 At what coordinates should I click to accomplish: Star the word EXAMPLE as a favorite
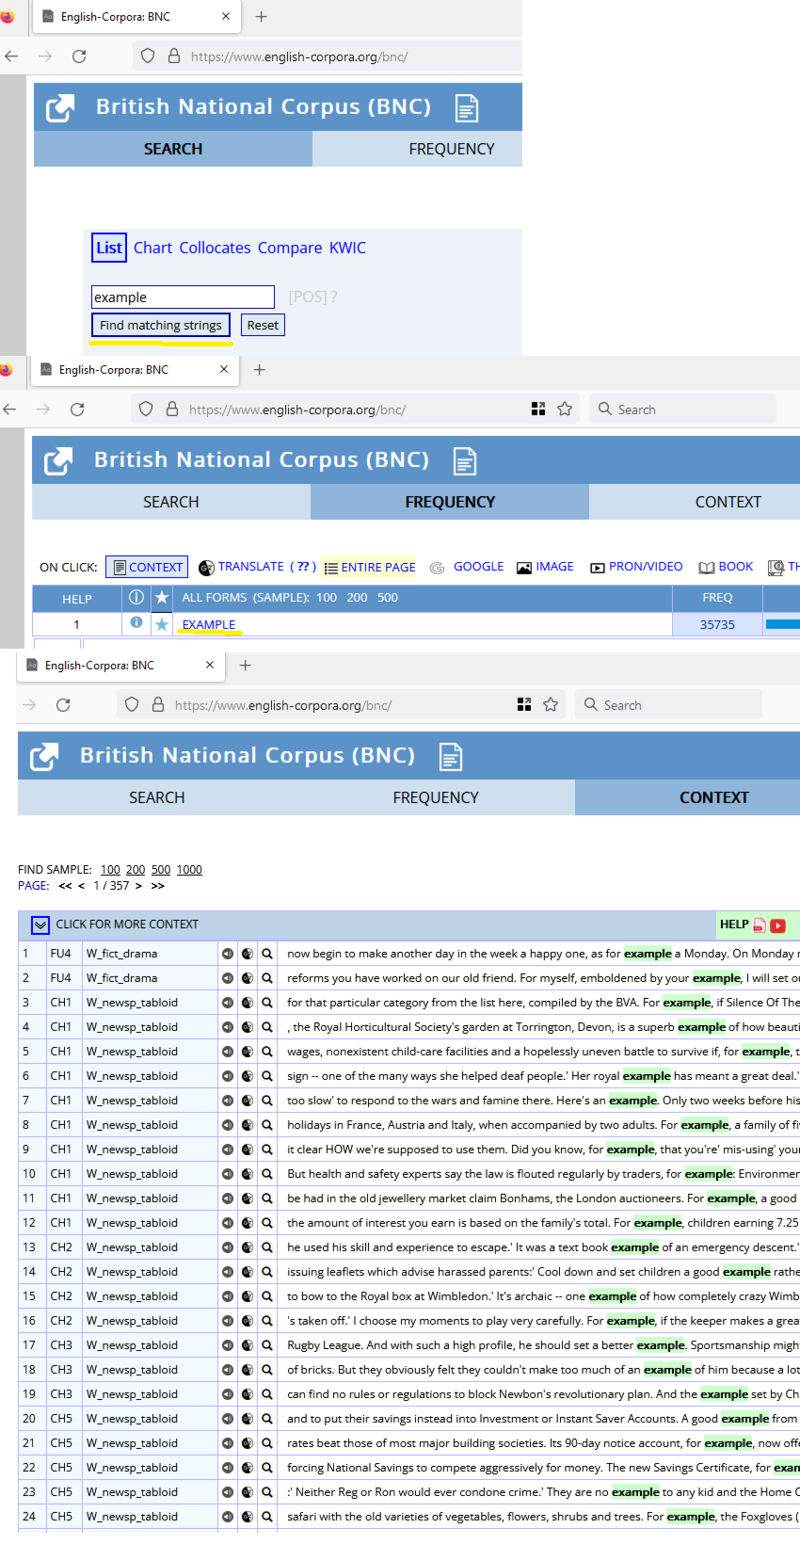coord(160,623)
